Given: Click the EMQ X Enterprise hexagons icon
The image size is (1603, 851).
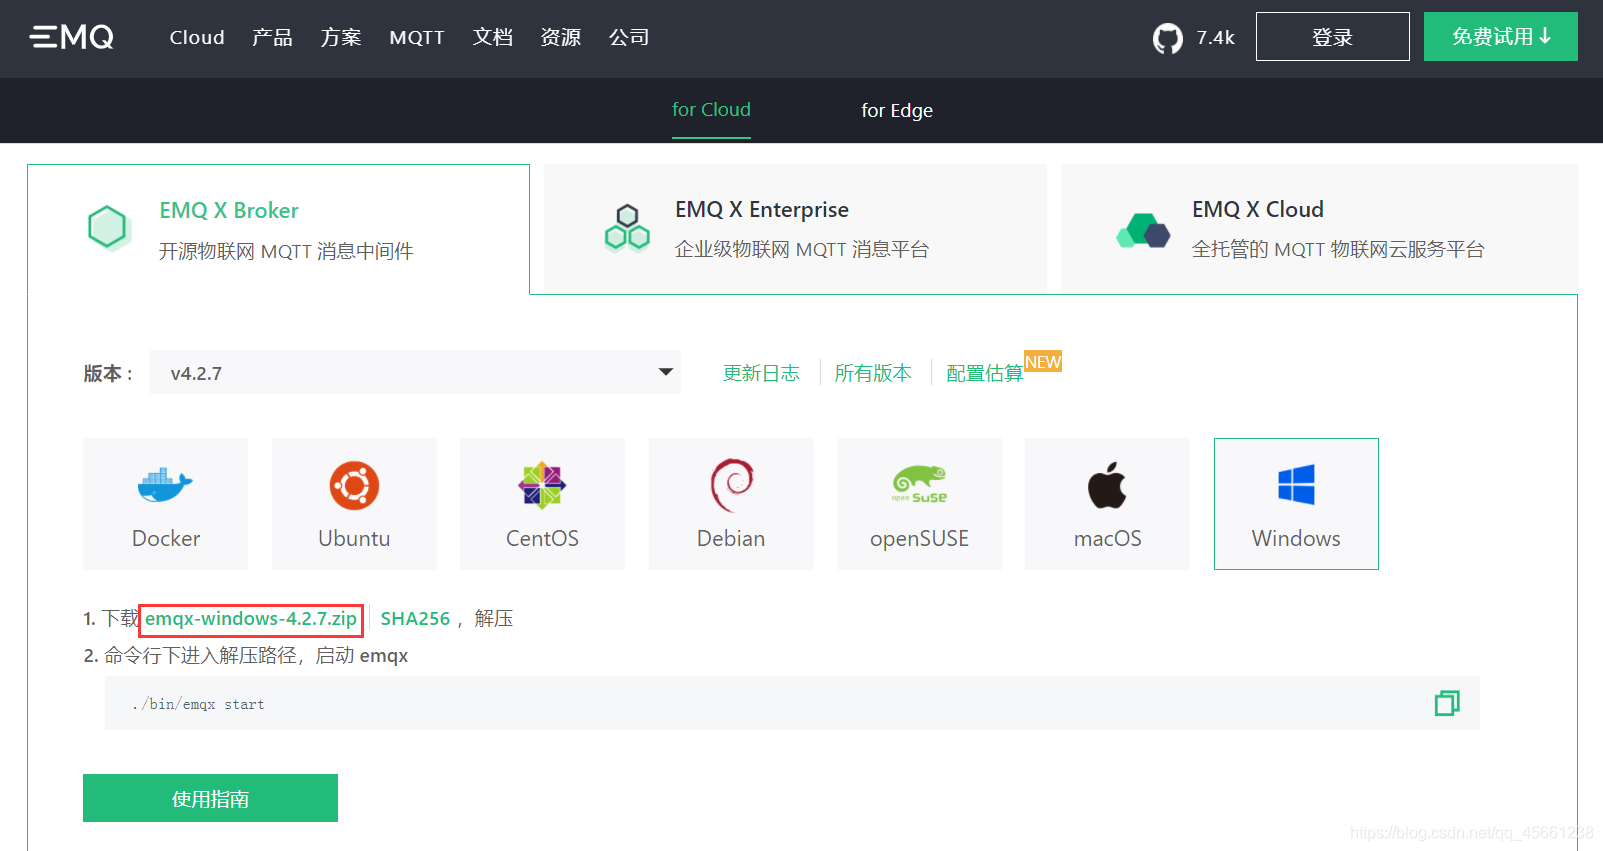Looking at the screenshot, I should click(x=627, y=228).
